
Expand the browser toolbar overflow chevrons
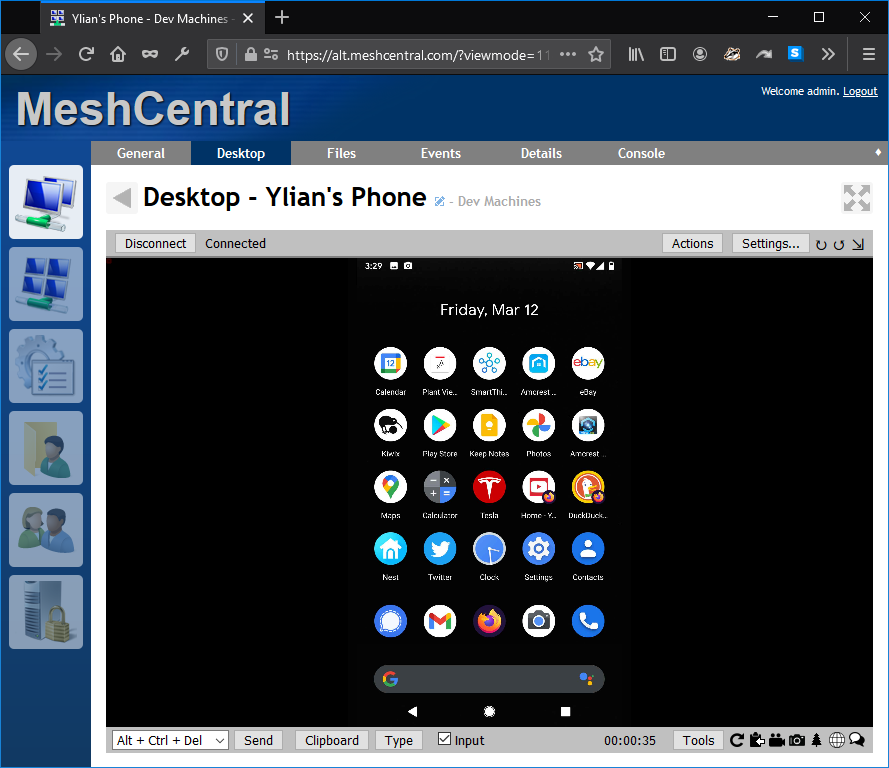coord(828,54)
